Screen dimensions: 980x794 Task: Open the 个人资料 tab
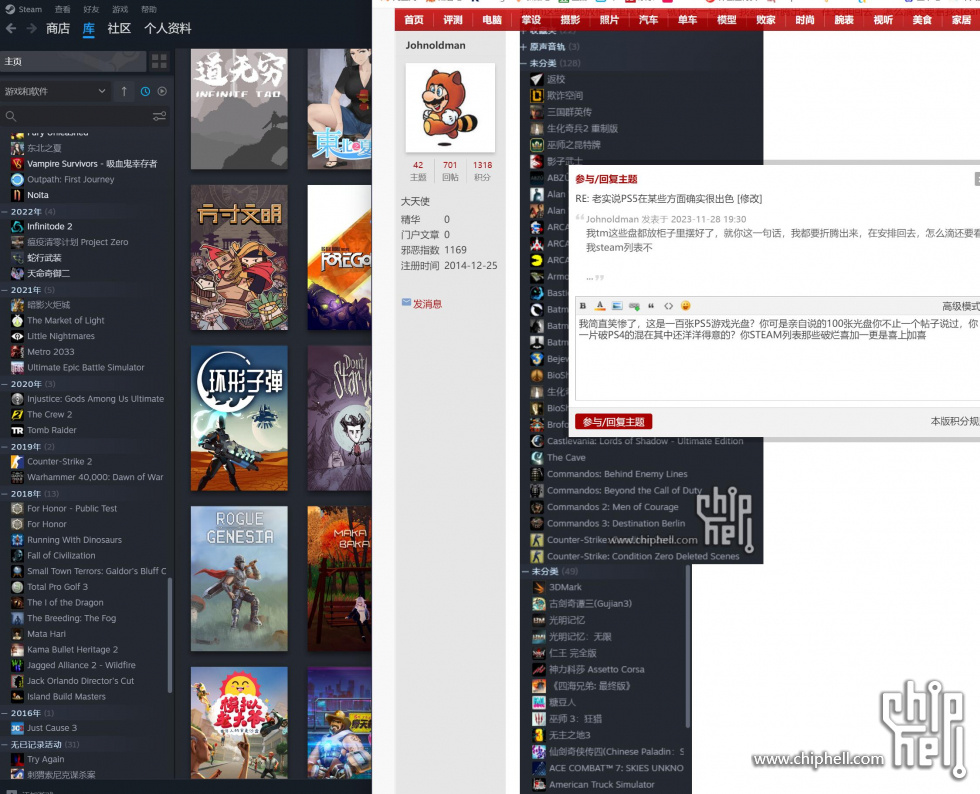pyautogui.click(x=168, y=28)
